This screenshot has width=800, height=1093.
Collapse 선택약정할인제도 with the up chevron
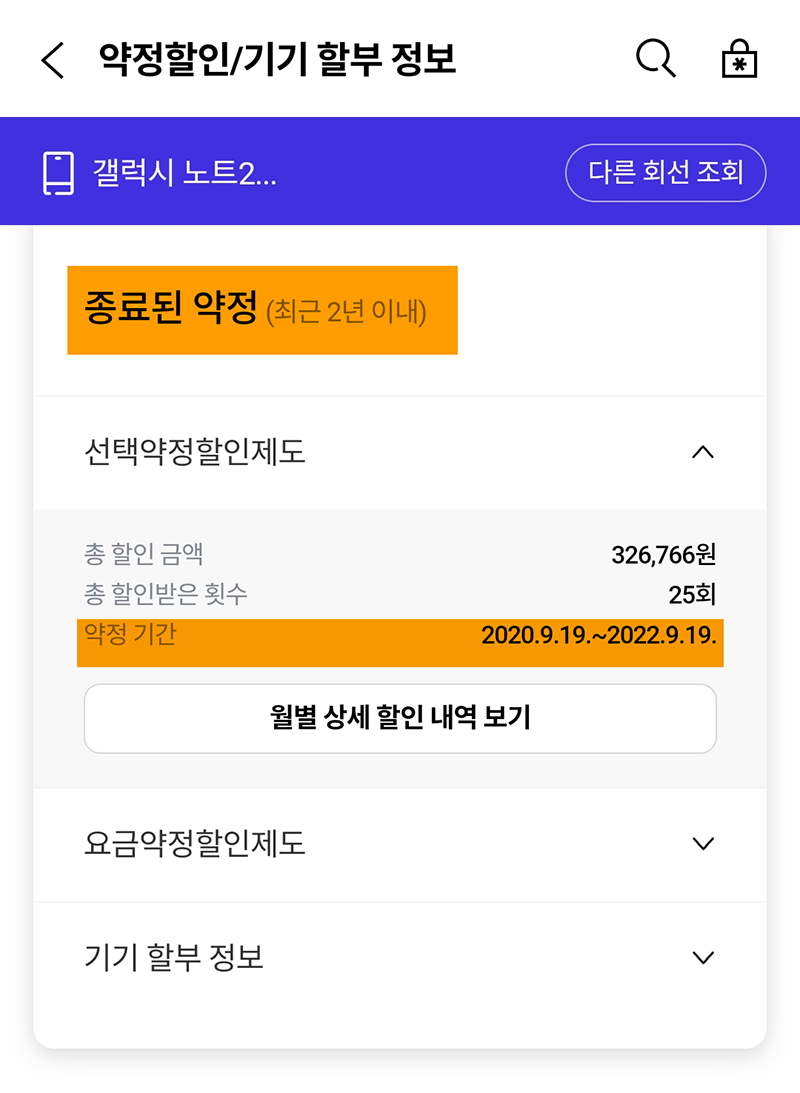703,452
